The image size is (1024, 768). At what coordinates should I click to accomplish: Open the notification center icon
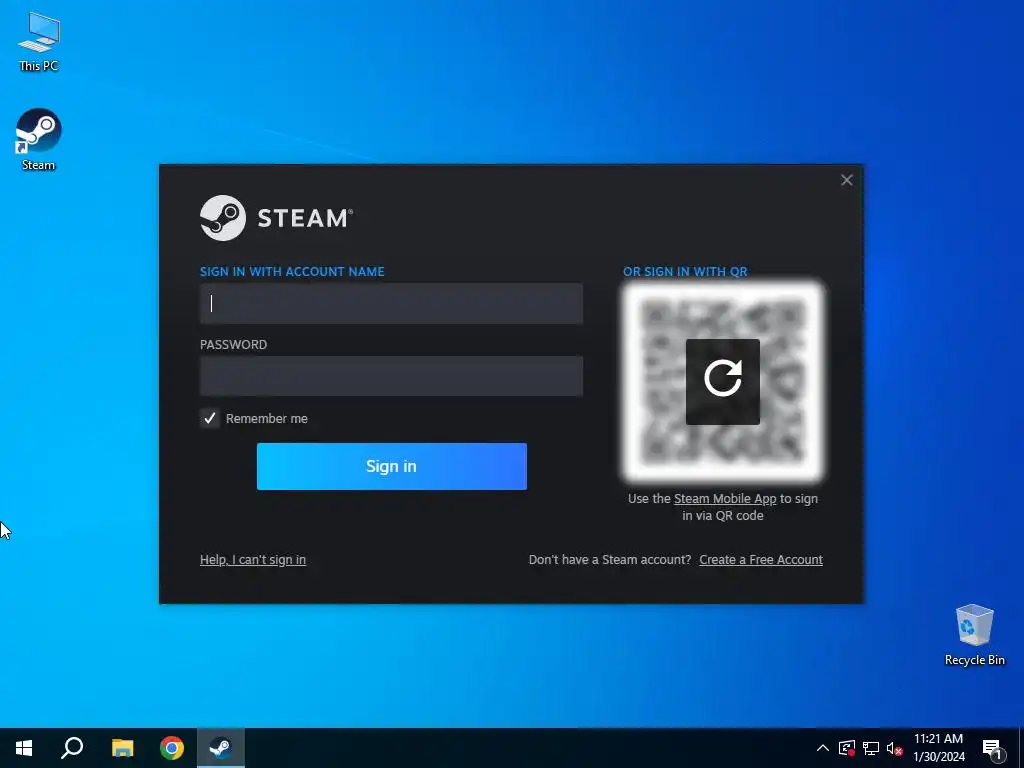click(x=992, y=748)
